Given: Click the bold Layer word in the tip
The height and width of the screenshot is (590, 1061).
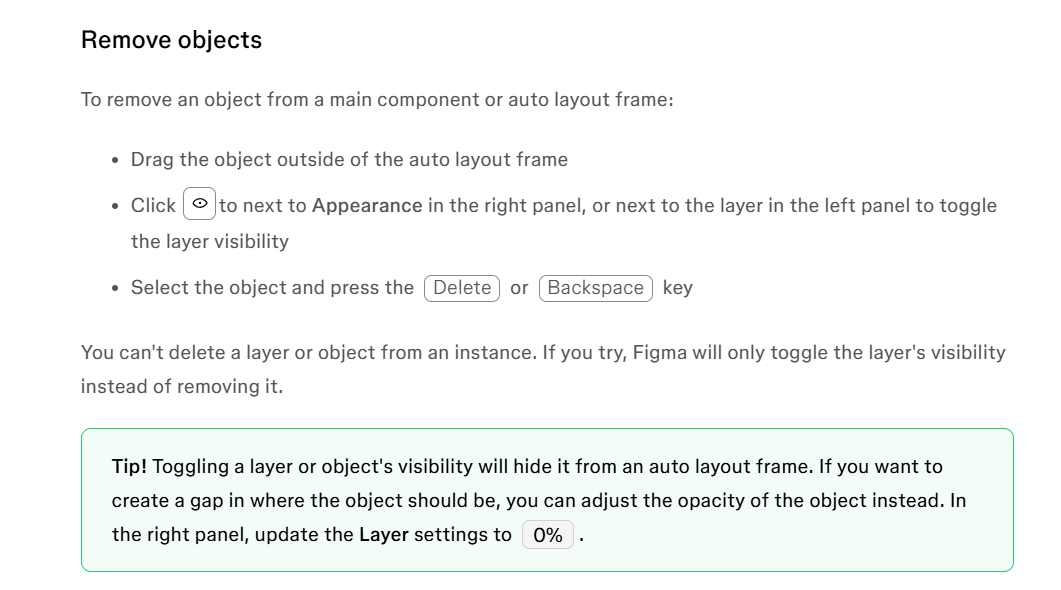Looking at the screenshot, I should [384, 535].
